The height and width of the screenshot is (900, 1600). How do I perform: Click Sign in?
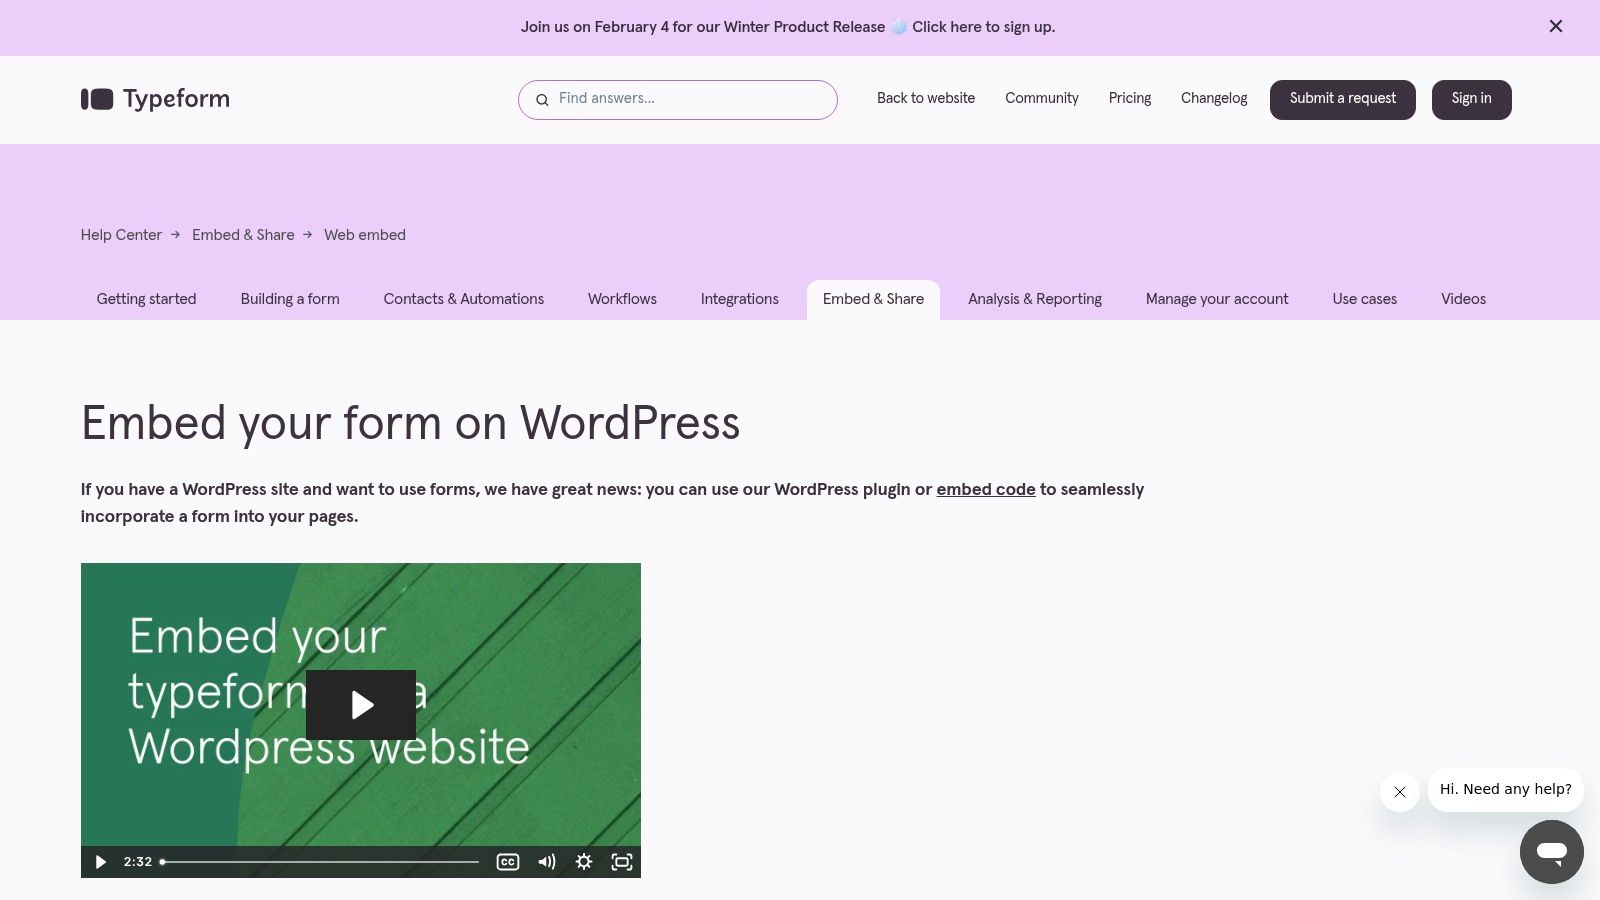(x=1471, y=99)
